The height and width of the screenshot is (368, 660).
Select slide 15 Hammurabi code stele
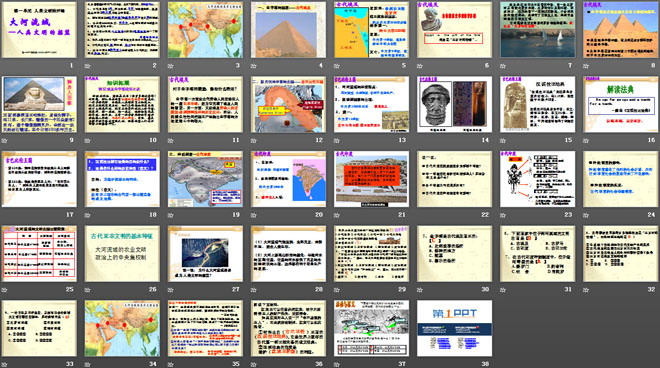[x=538, y=104]
